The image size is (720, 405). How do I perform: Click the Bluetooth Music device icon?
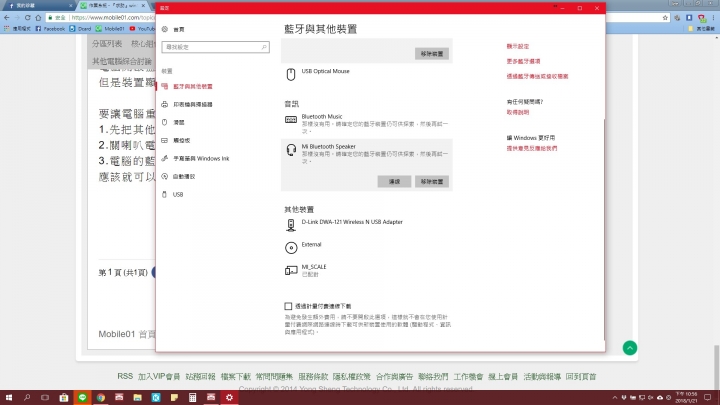pyautogui.click(x=291, y=120)
